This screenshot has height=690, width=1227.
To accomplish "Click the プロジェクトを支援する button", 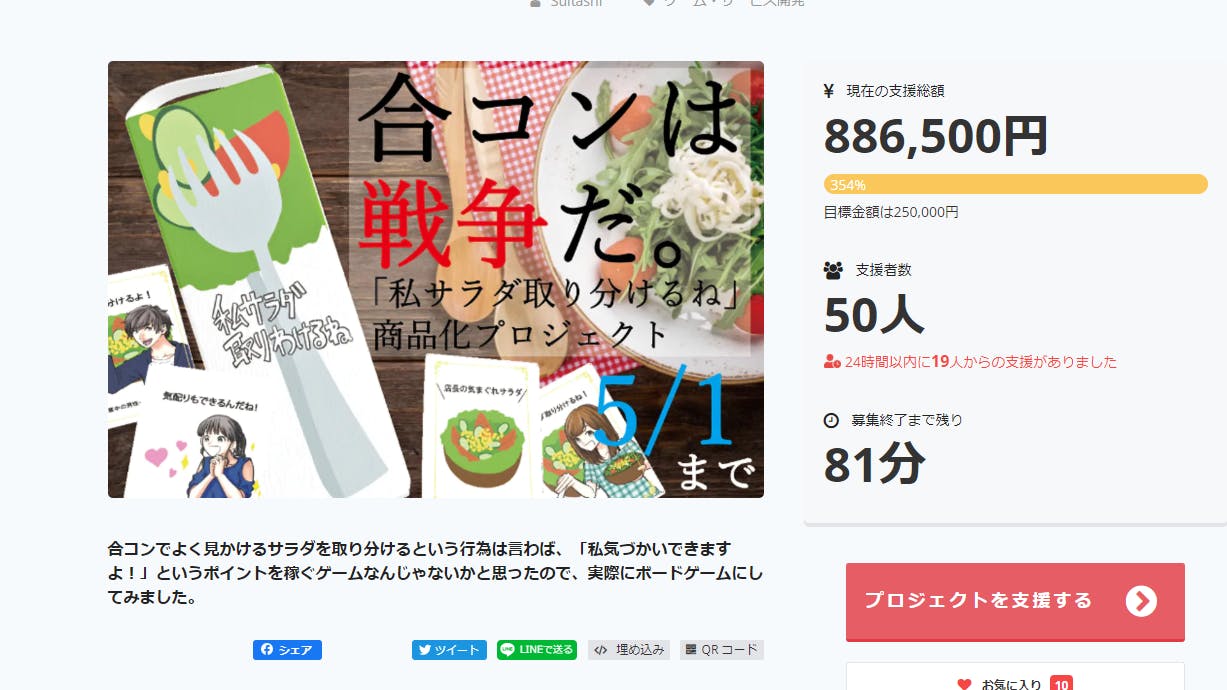I will click(1015, 601).
